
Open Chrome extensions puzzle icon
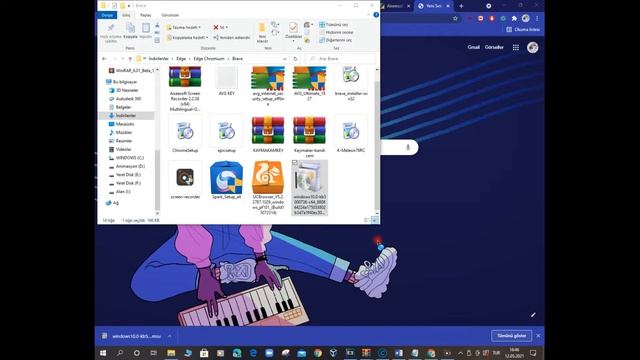coord(514,18)
